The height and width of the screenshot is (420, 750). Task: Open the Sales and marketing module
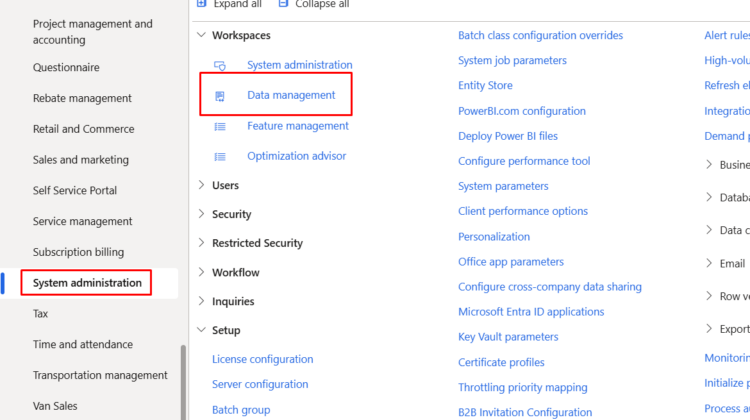[81, 160]
